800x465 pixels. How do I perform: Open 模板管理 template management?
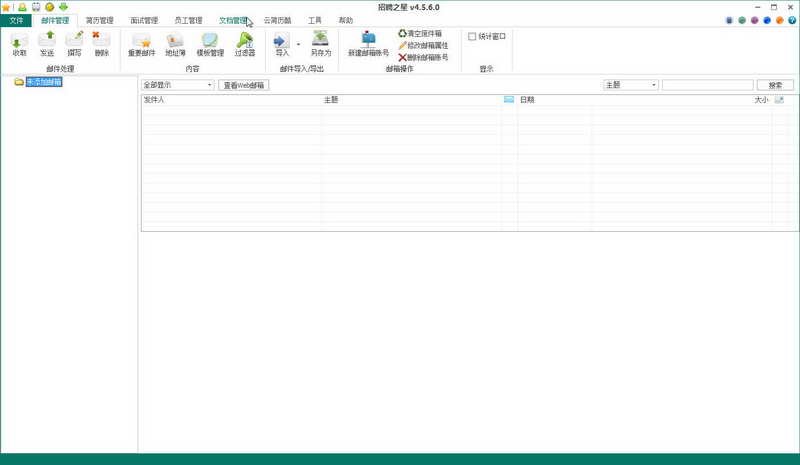tap(210, 44)
